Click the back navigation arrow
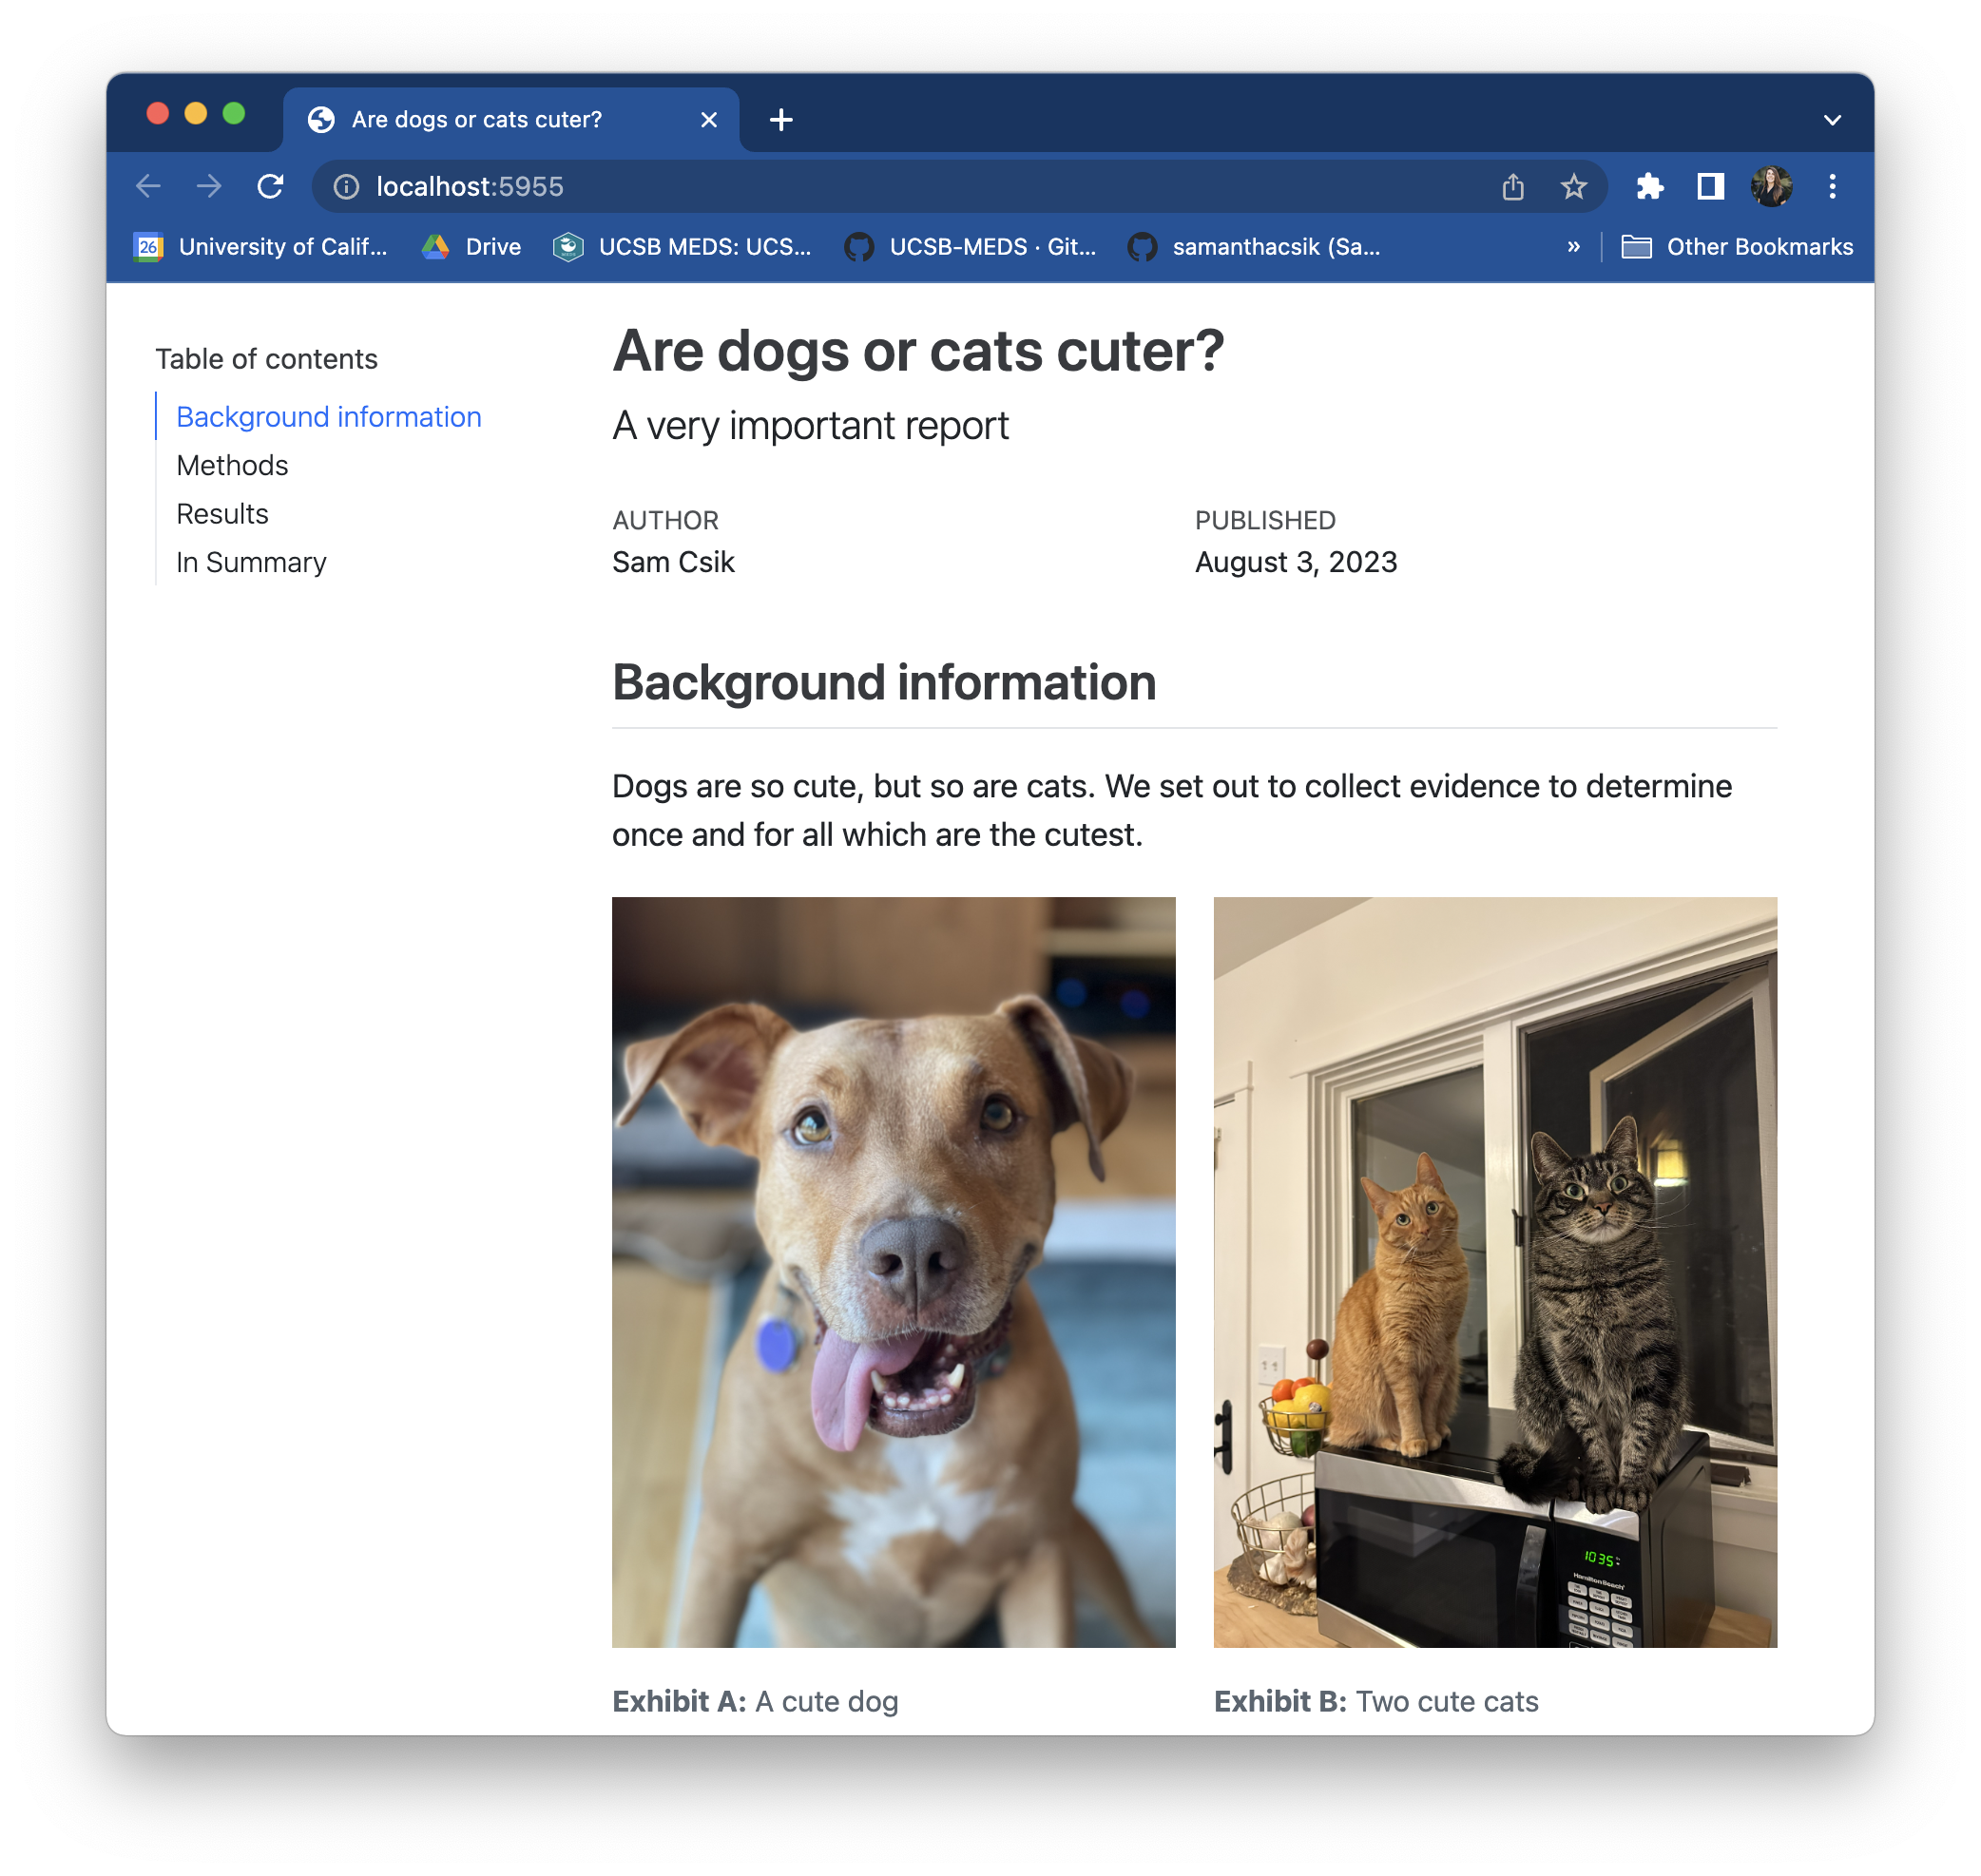 (148, 187)
